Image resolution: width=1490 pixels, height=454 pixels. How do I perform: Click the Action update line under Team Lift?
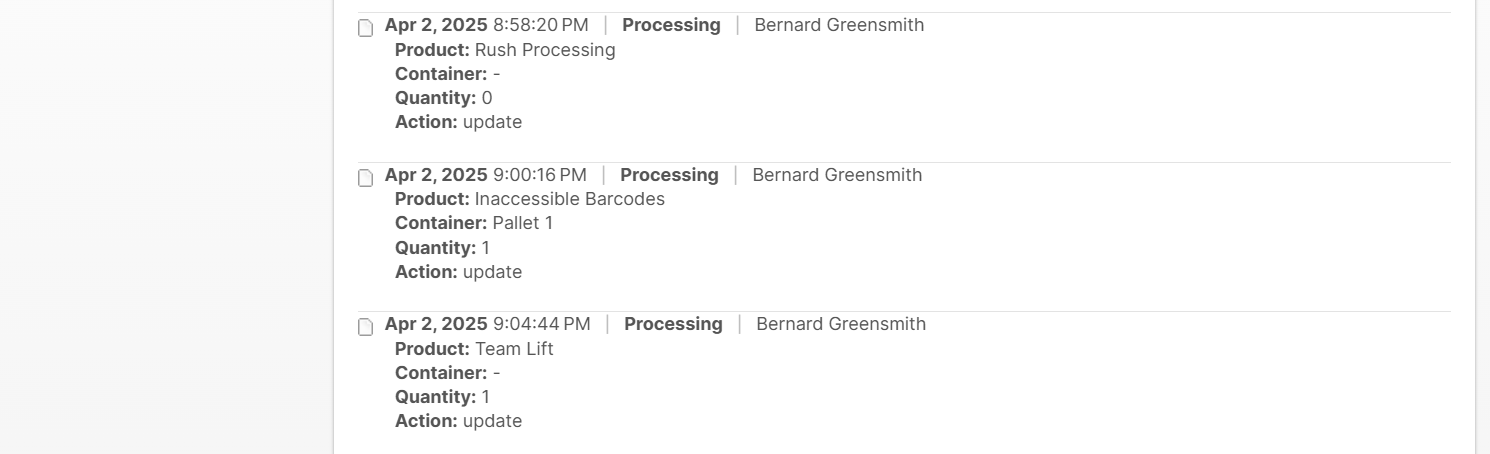click(458, 421)
